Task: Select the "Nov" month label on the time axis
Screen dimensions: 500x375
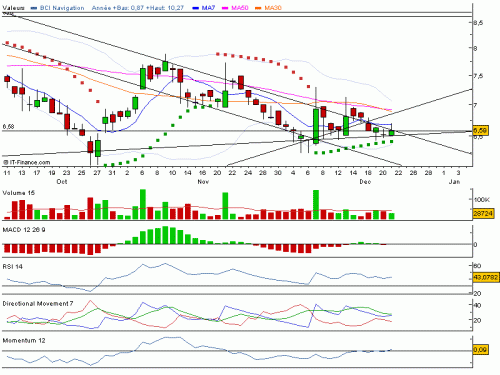Action: (x=203, y=182)
